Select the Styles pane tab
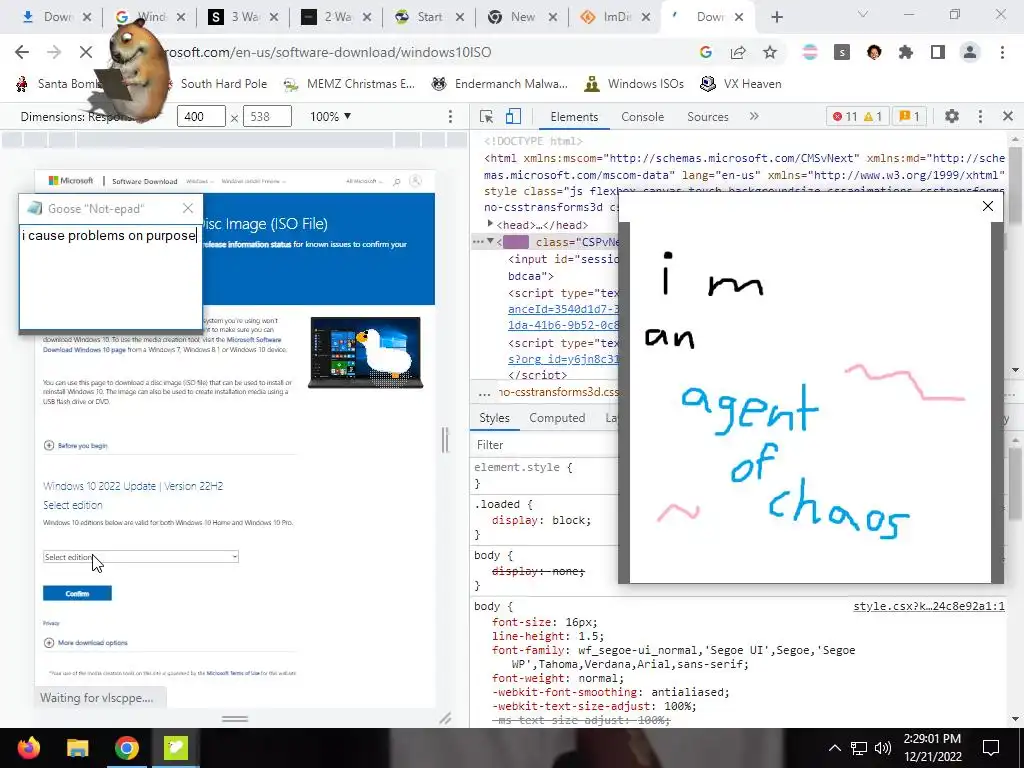Viewport: 1024px width, 768px height. tap(494, 418)
